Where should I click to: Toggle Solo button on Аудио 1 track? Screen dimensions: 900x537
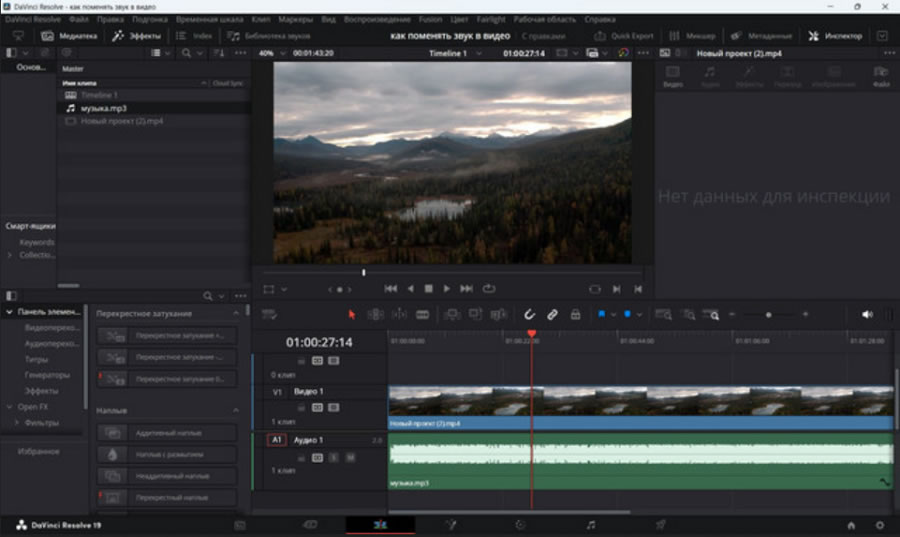(x=333, y=458)
